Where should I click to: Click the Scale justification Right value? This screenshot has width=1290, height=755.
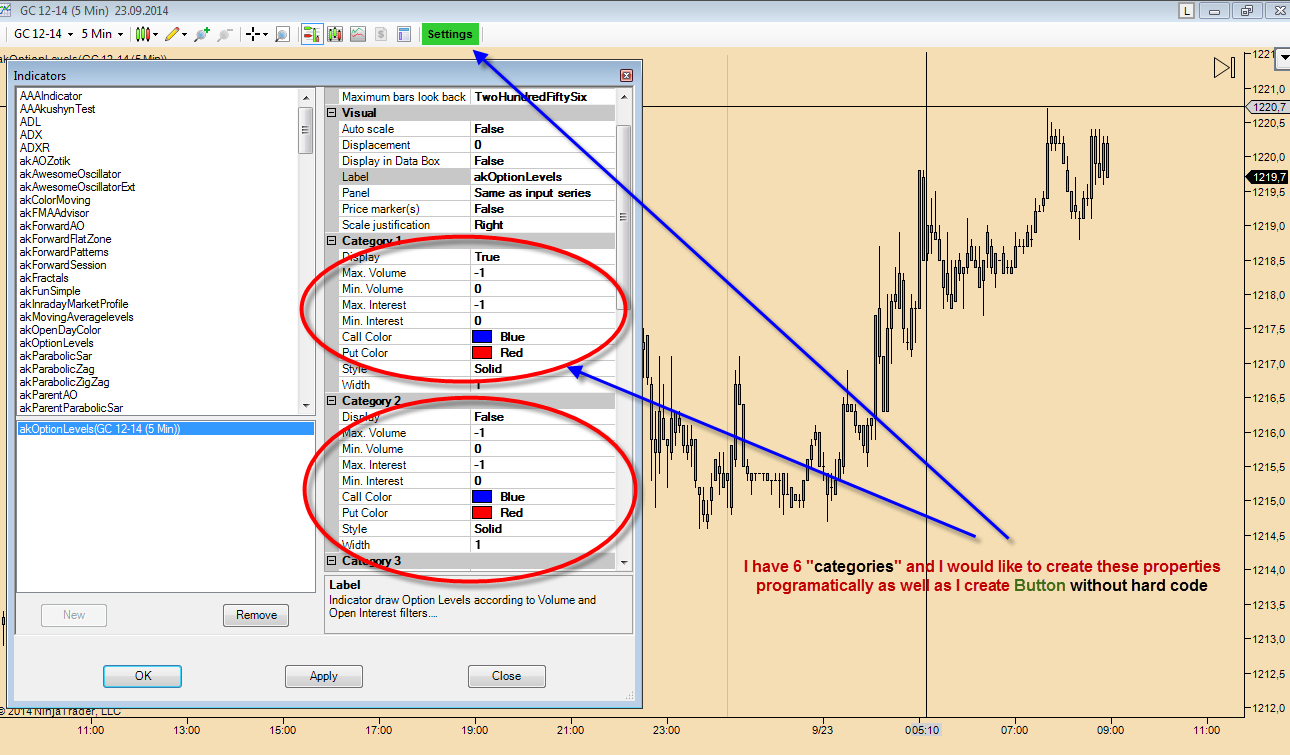(543, 225)
